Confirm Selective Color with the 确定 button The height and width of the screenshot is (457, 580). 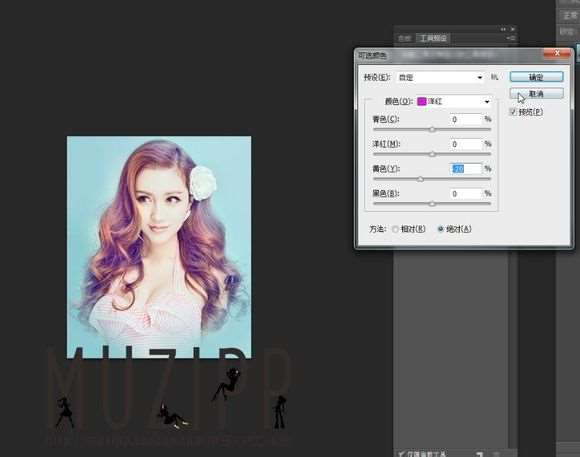536,77
